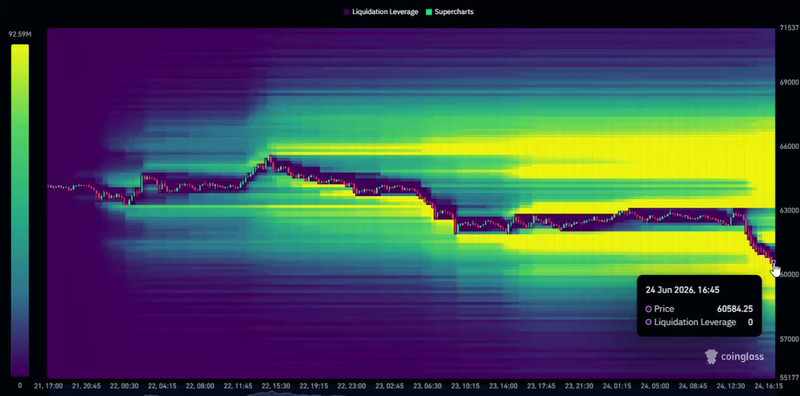This screenshot has height=396, width=800.
Task: Click the 23, 14:00 time axis label
Action: (503, 386)
